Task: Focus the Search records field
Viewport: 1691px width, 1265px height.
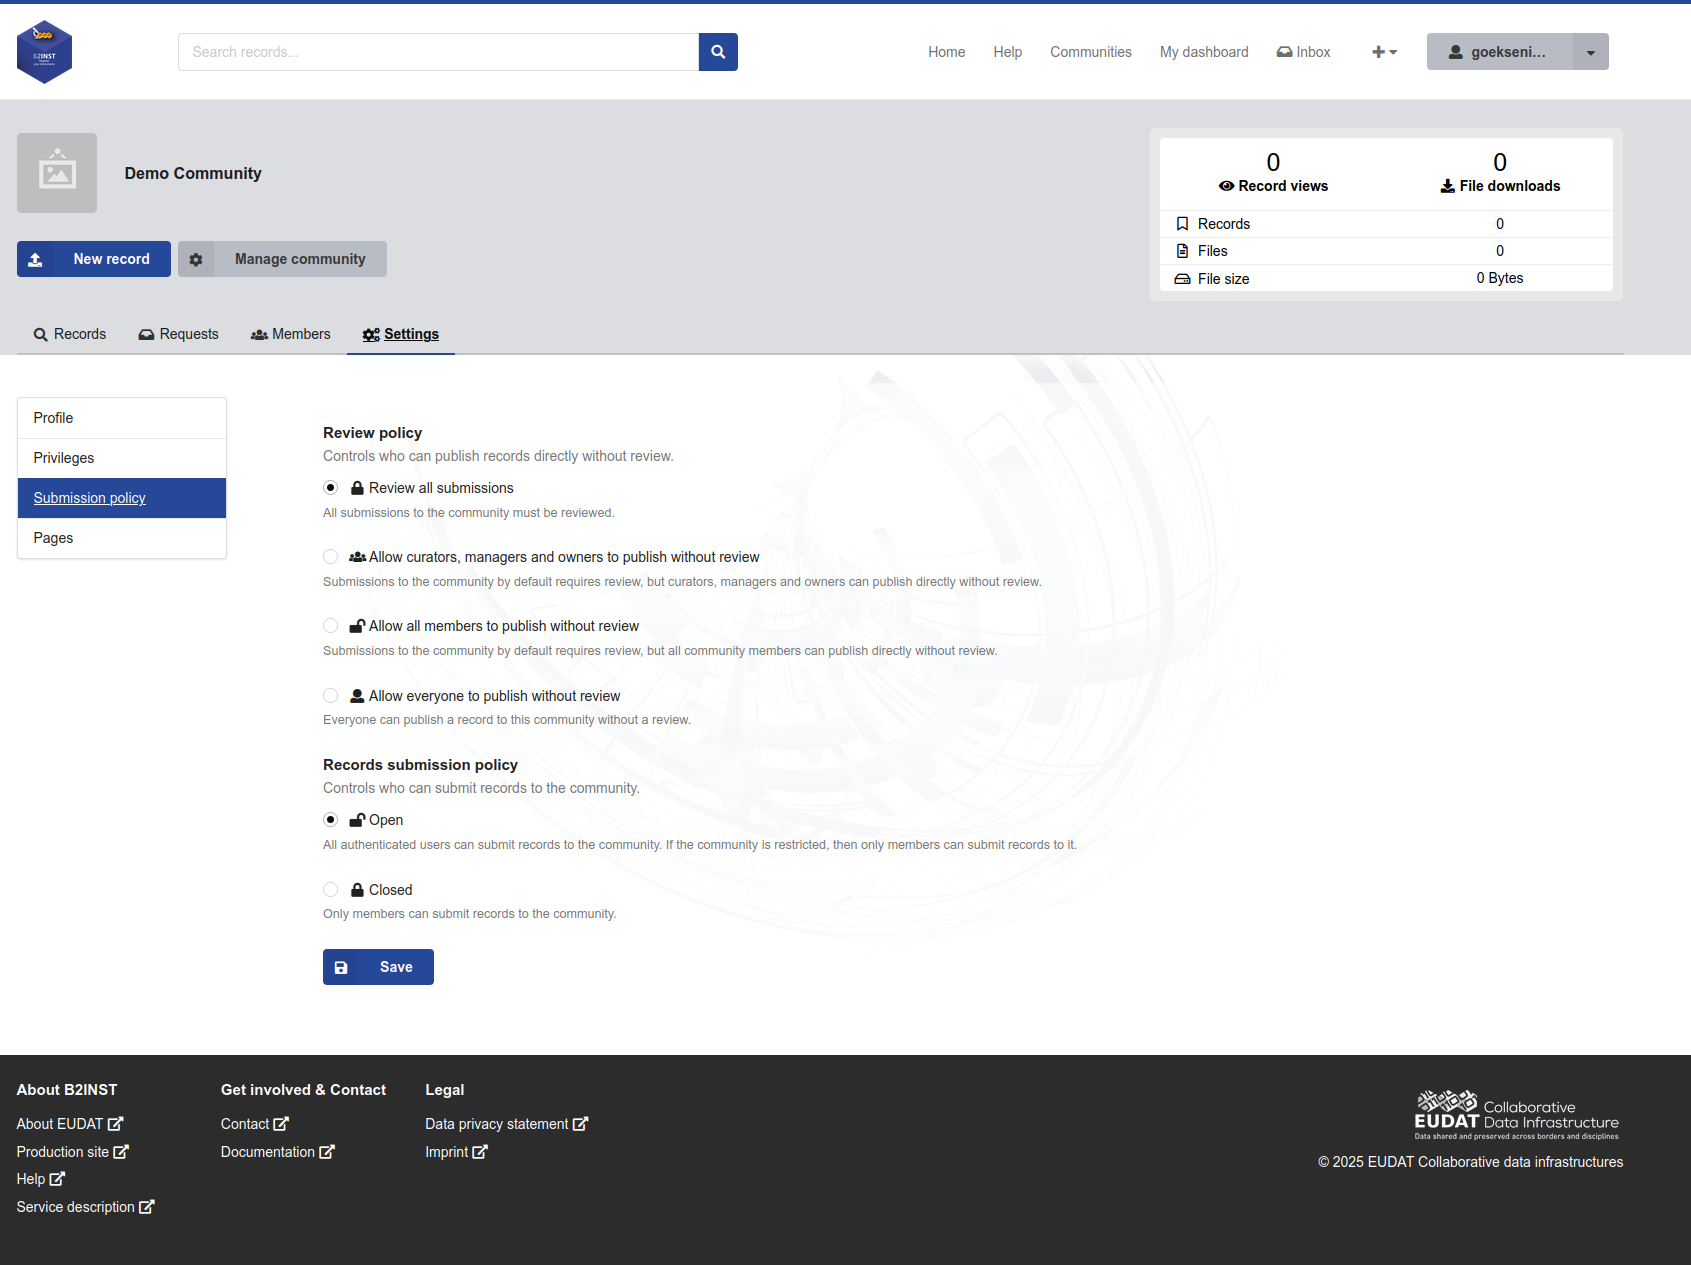Action: [x=438, y=52]
